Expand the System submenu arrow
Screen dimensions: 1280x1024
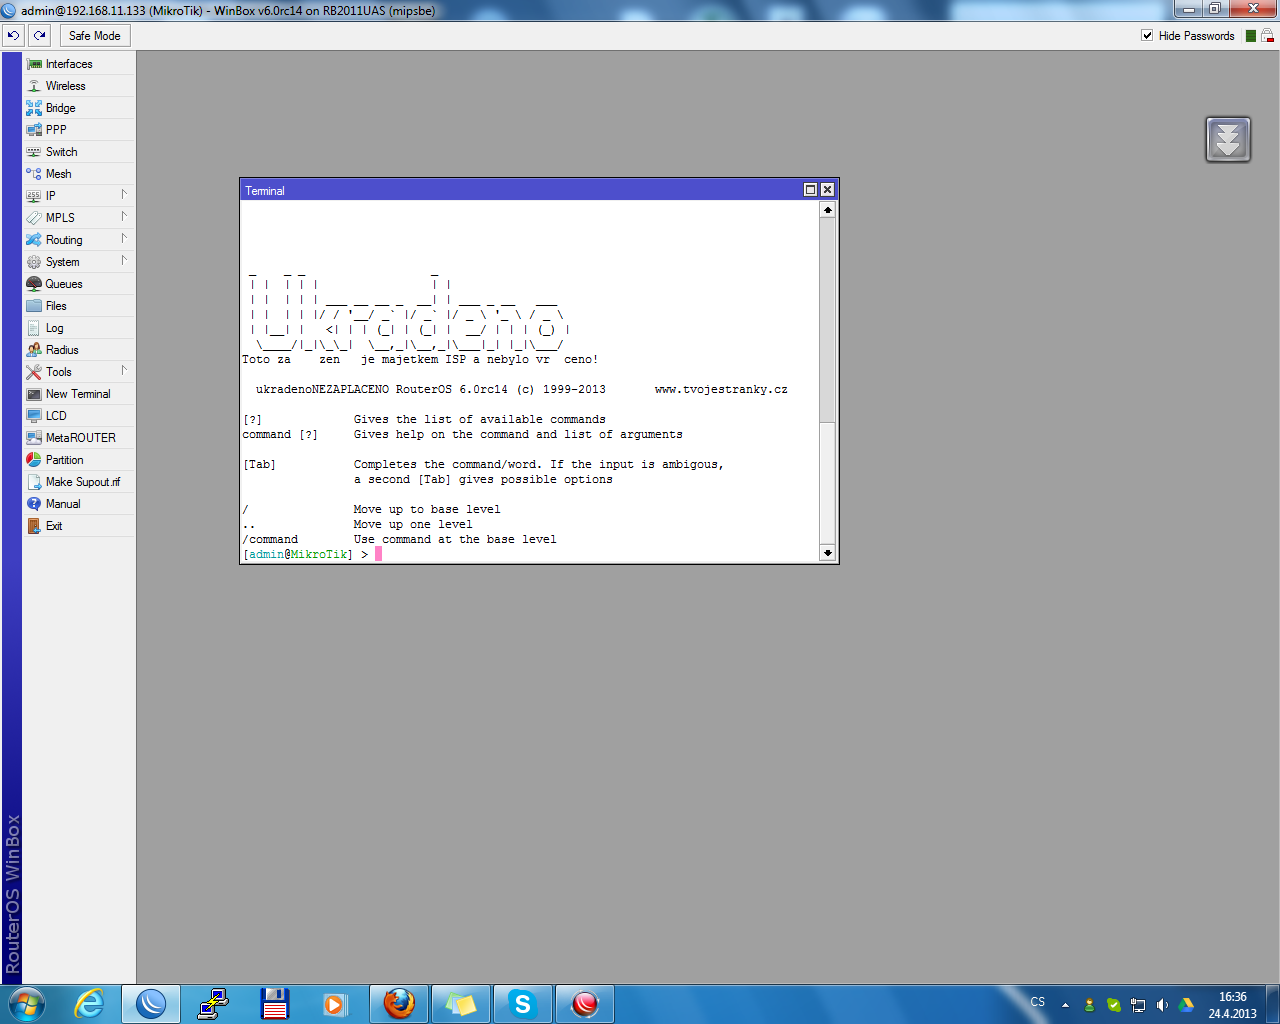(124, 261)
